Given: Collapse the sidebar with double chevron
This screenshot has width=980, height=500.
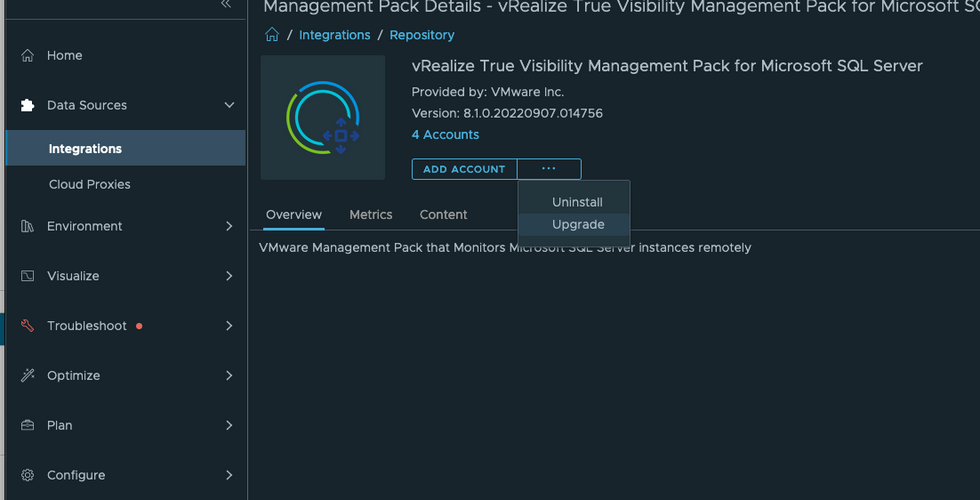Looking at the screenshot, I should click(226, 5).
